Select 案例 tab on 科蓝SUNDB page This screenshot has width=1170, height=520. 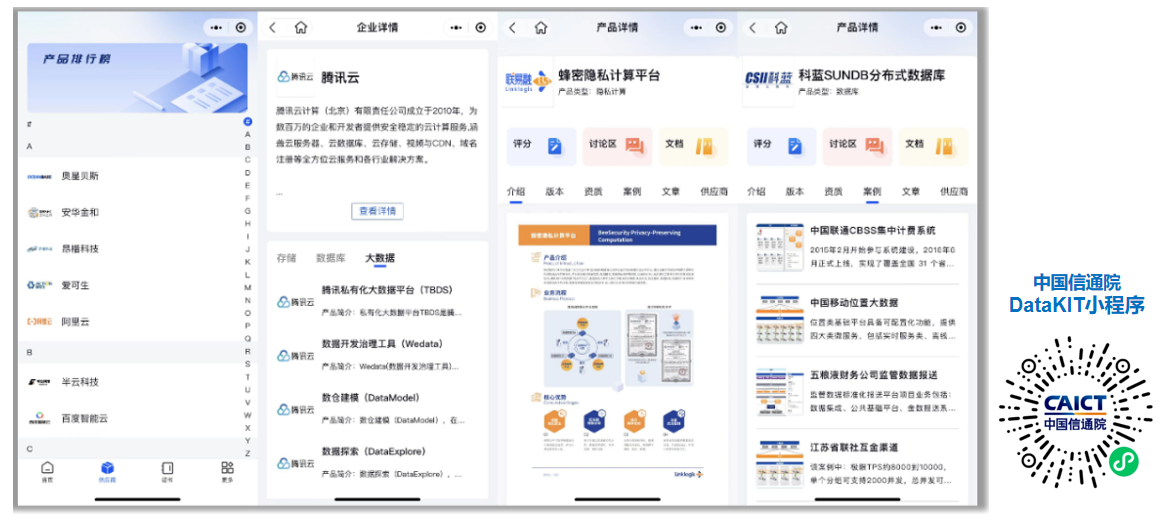(872, 191)
